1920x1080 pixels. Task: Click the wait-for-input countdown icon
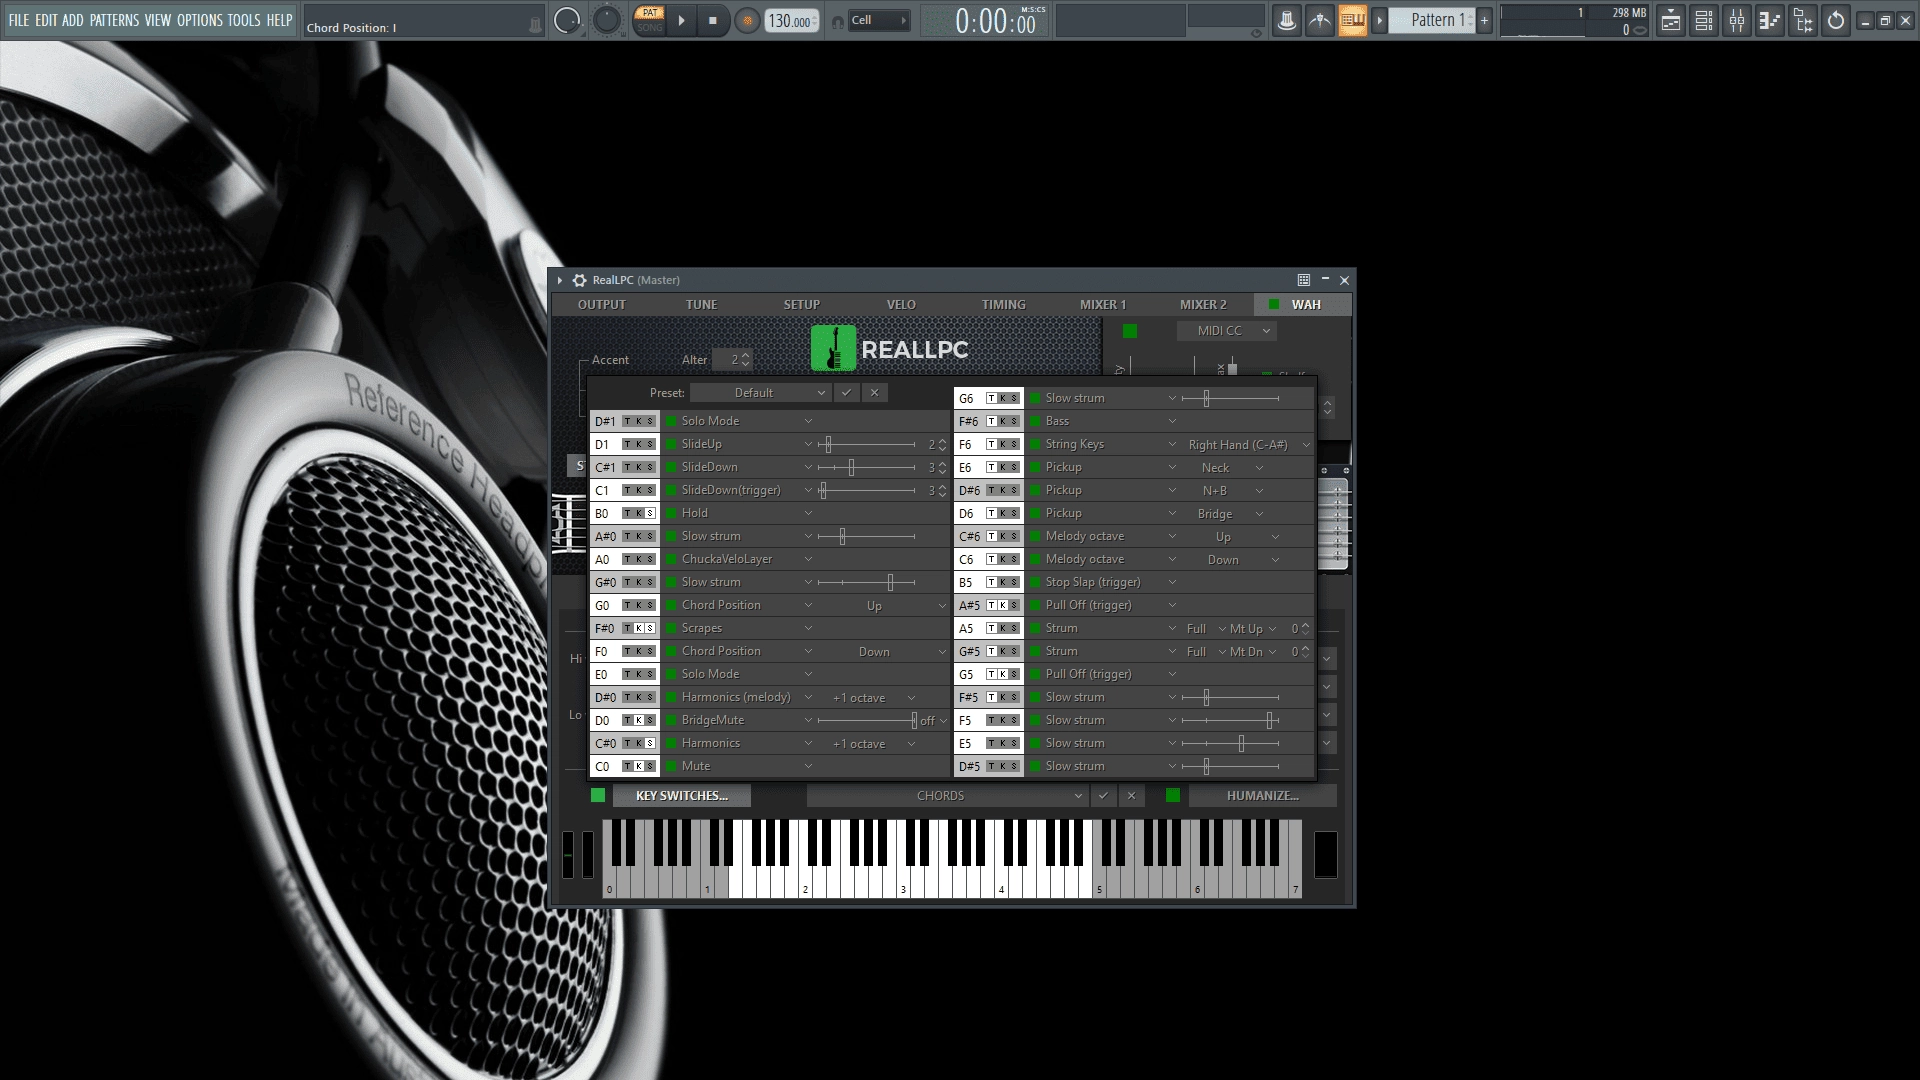point(1319,20)
